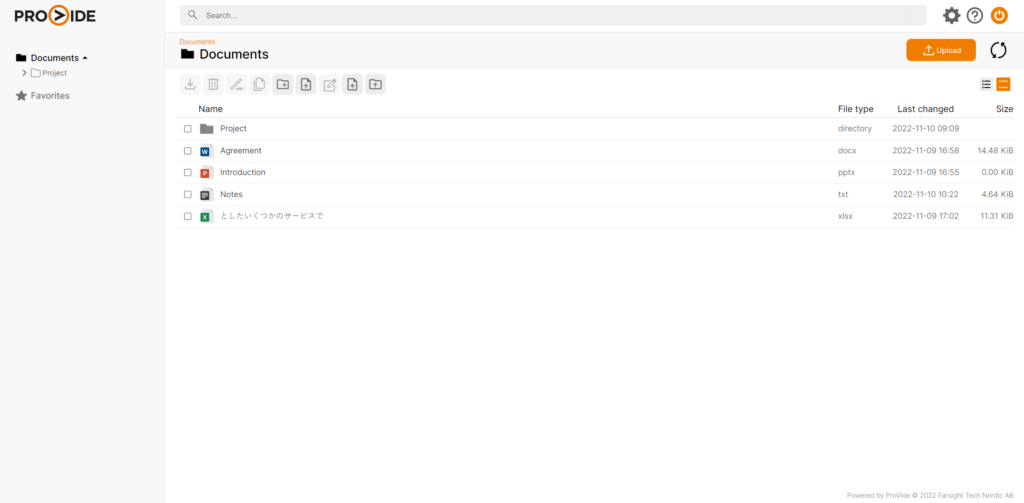Click the ProVide logo

pyautogui.click(x=56, y=16)
